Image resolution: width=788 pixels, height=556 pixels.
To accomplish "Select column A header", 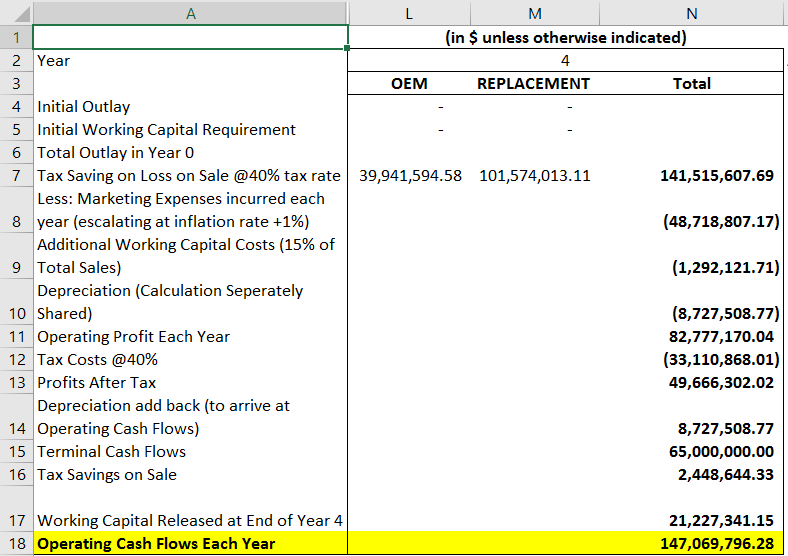I will pyautogui.click(x=190, y=12).
